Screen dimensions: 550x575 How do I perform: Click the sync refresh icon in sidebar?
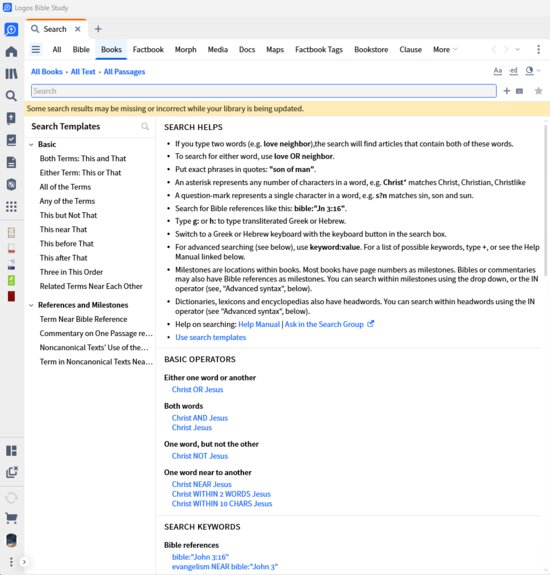point(11,498)
